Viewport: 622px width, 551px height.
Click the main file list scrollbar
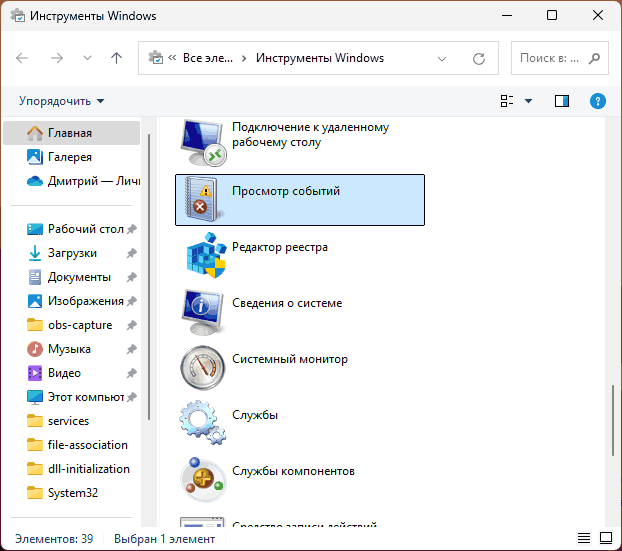click(x=612, y=420)
